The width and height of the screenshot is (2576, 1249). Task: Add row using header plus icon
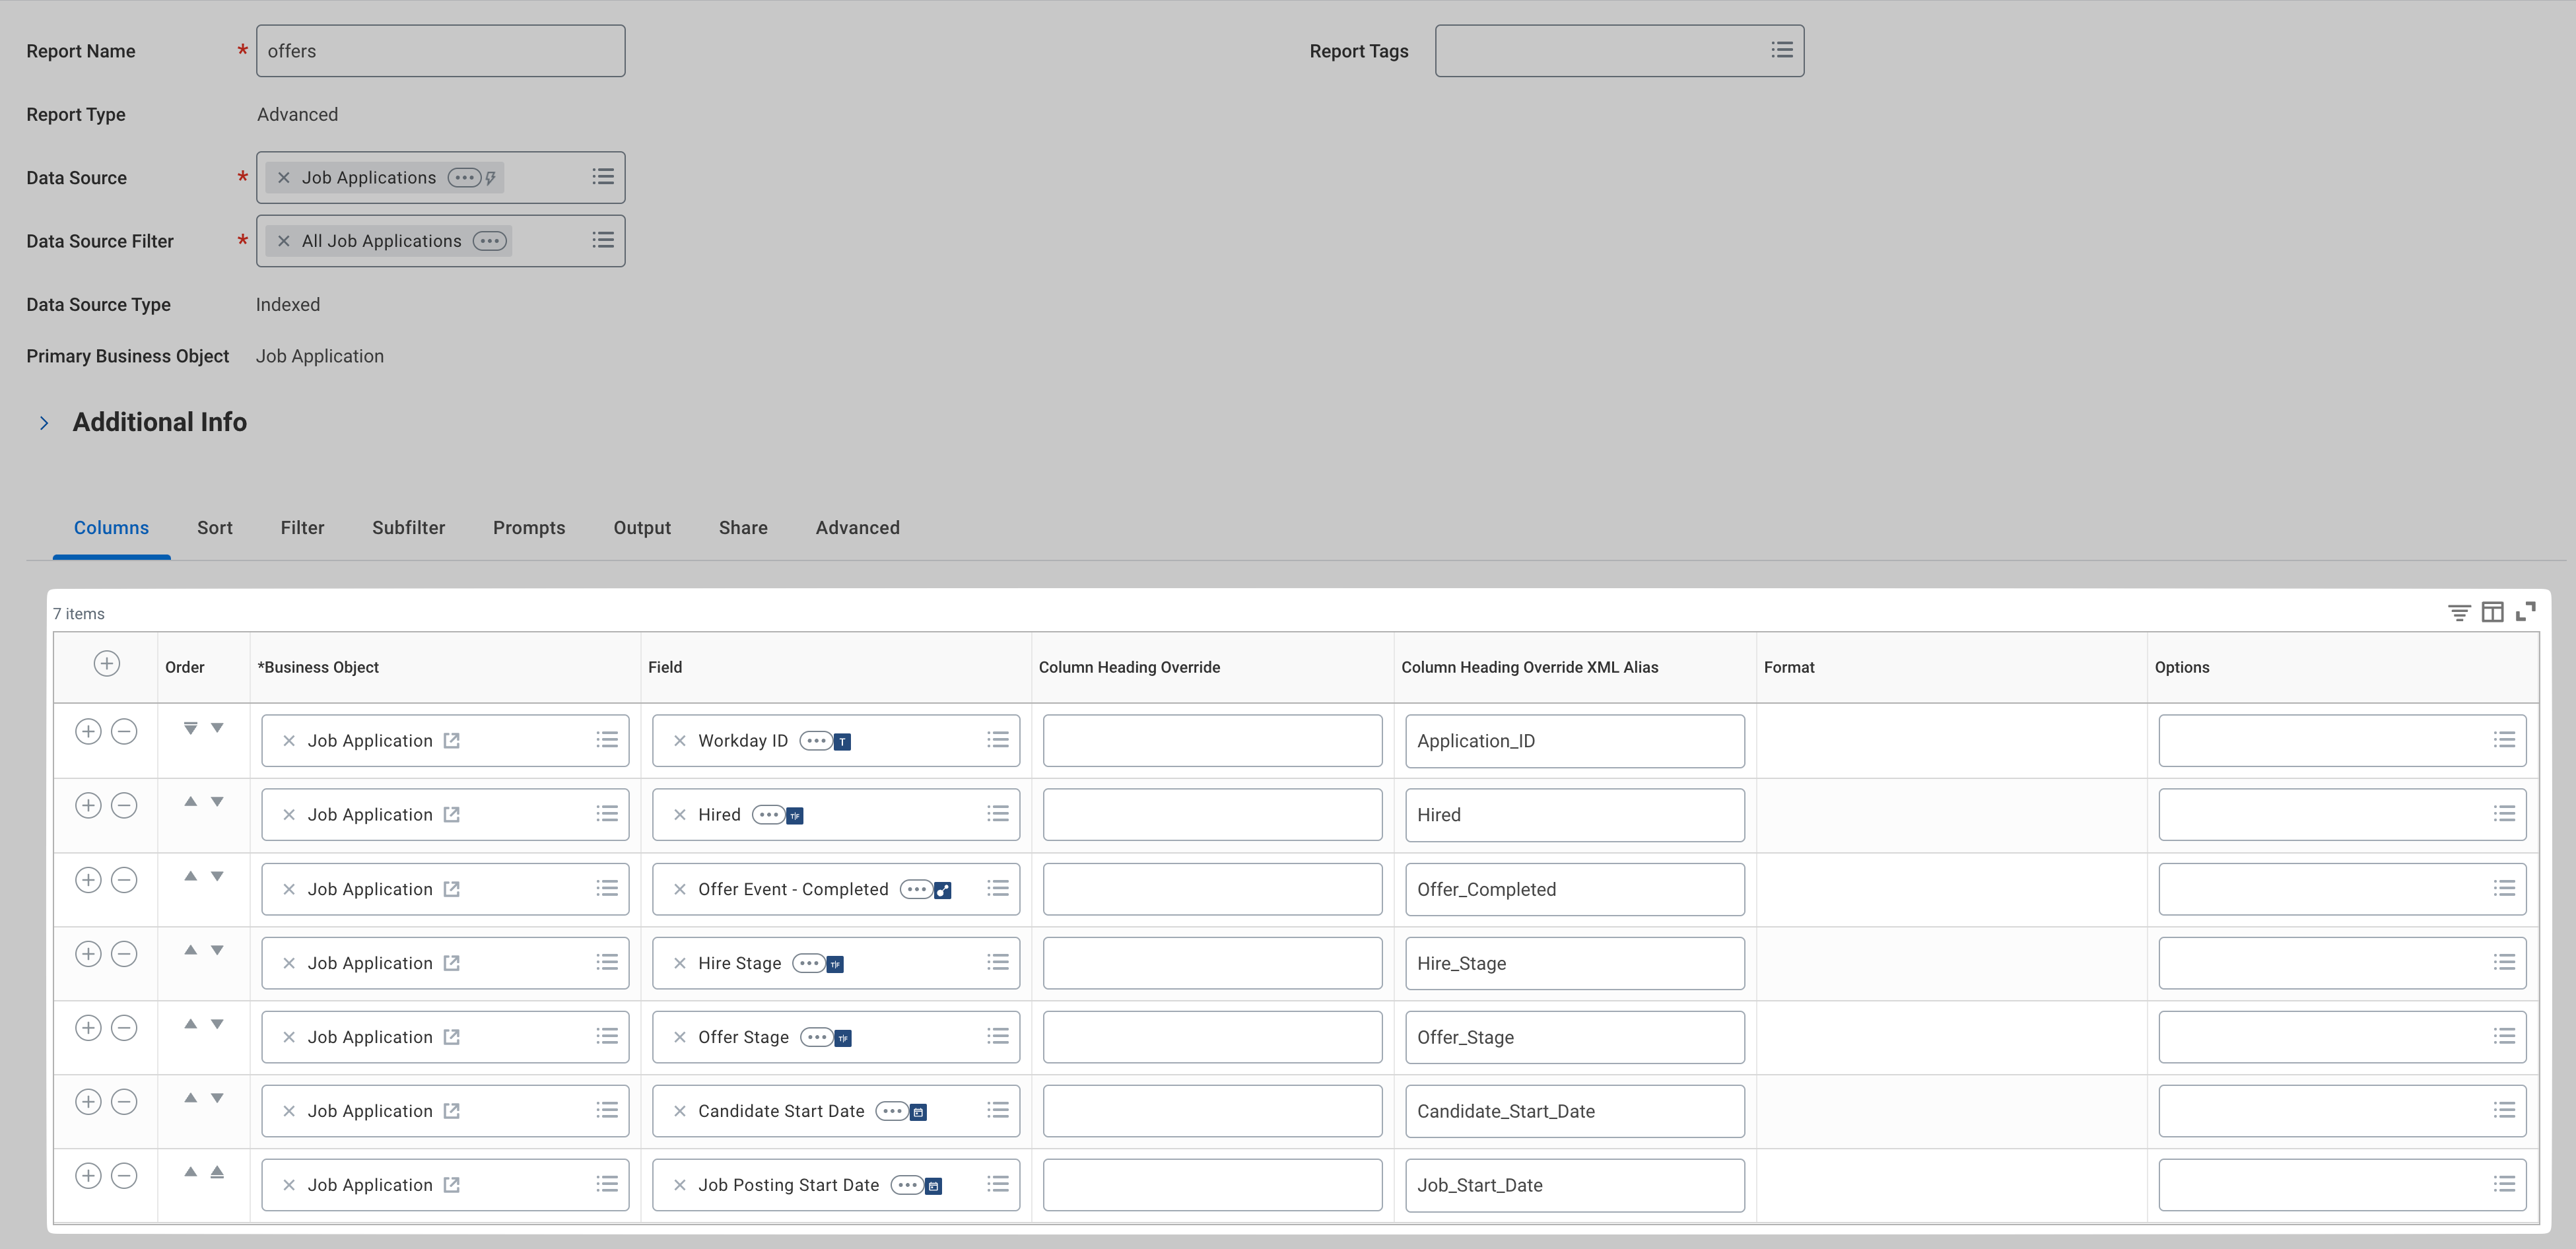107,664
